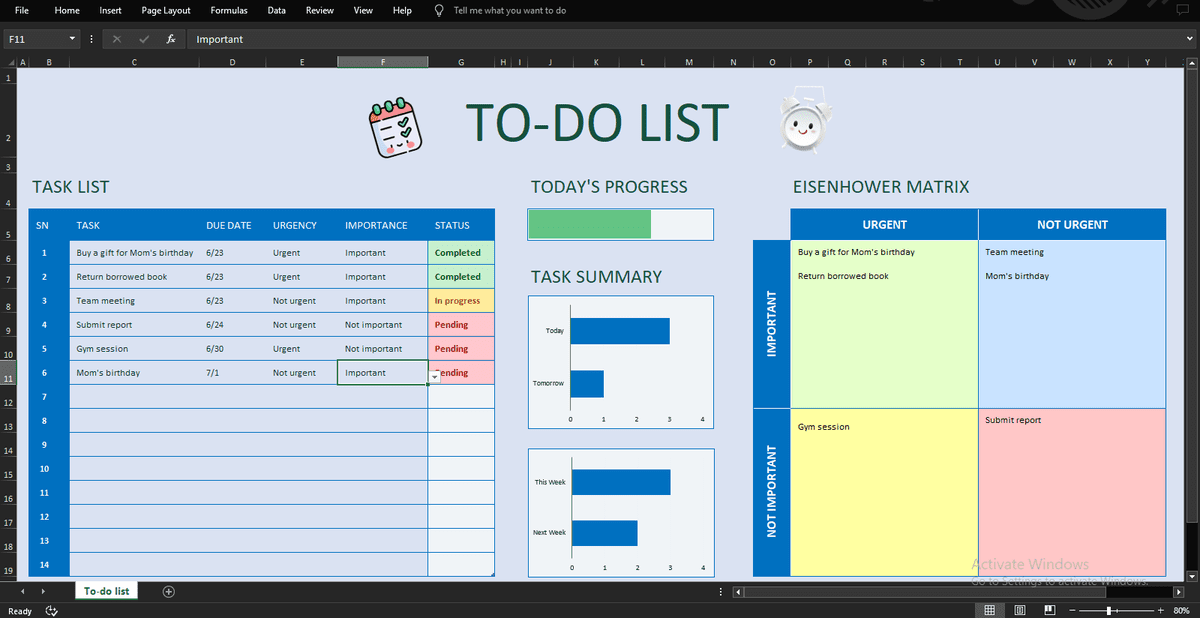Click the horizontal scrollbar right arrow
This screenshot has width=1200, height=618.
tap(1178, 591)
